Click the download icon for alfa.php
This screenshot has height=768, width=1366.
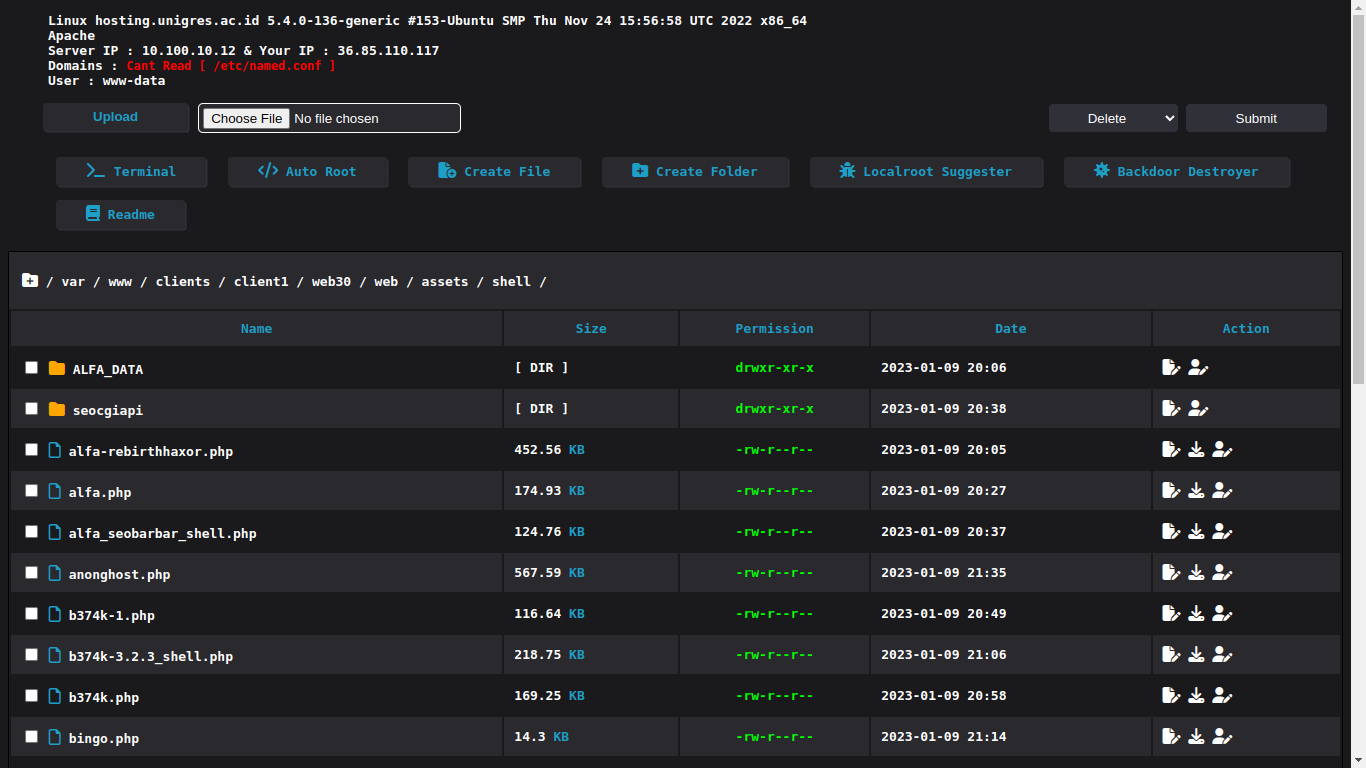(1196, 491)
